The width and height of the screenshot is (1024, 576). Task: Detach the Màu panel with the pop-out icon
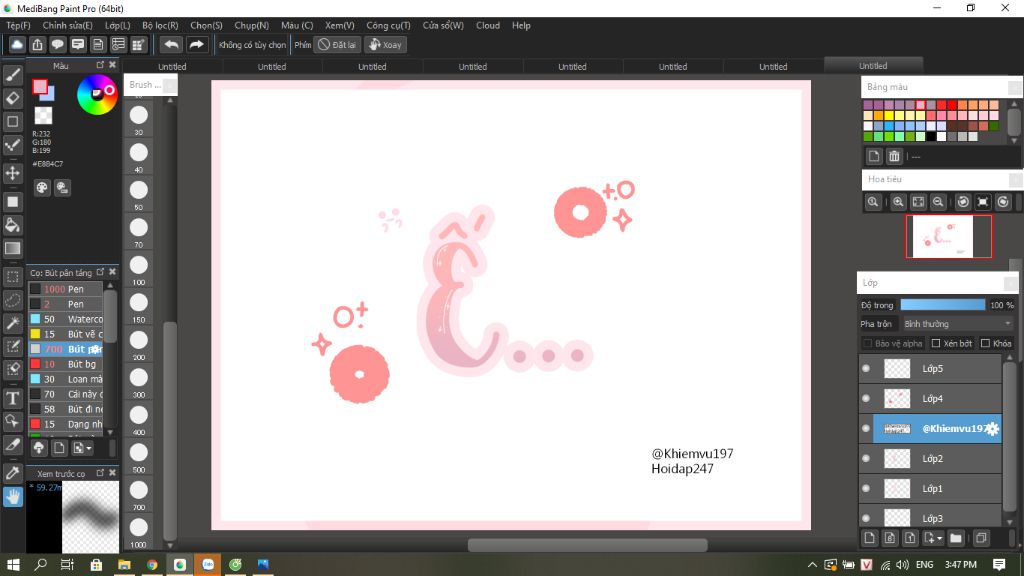point(100,65)
